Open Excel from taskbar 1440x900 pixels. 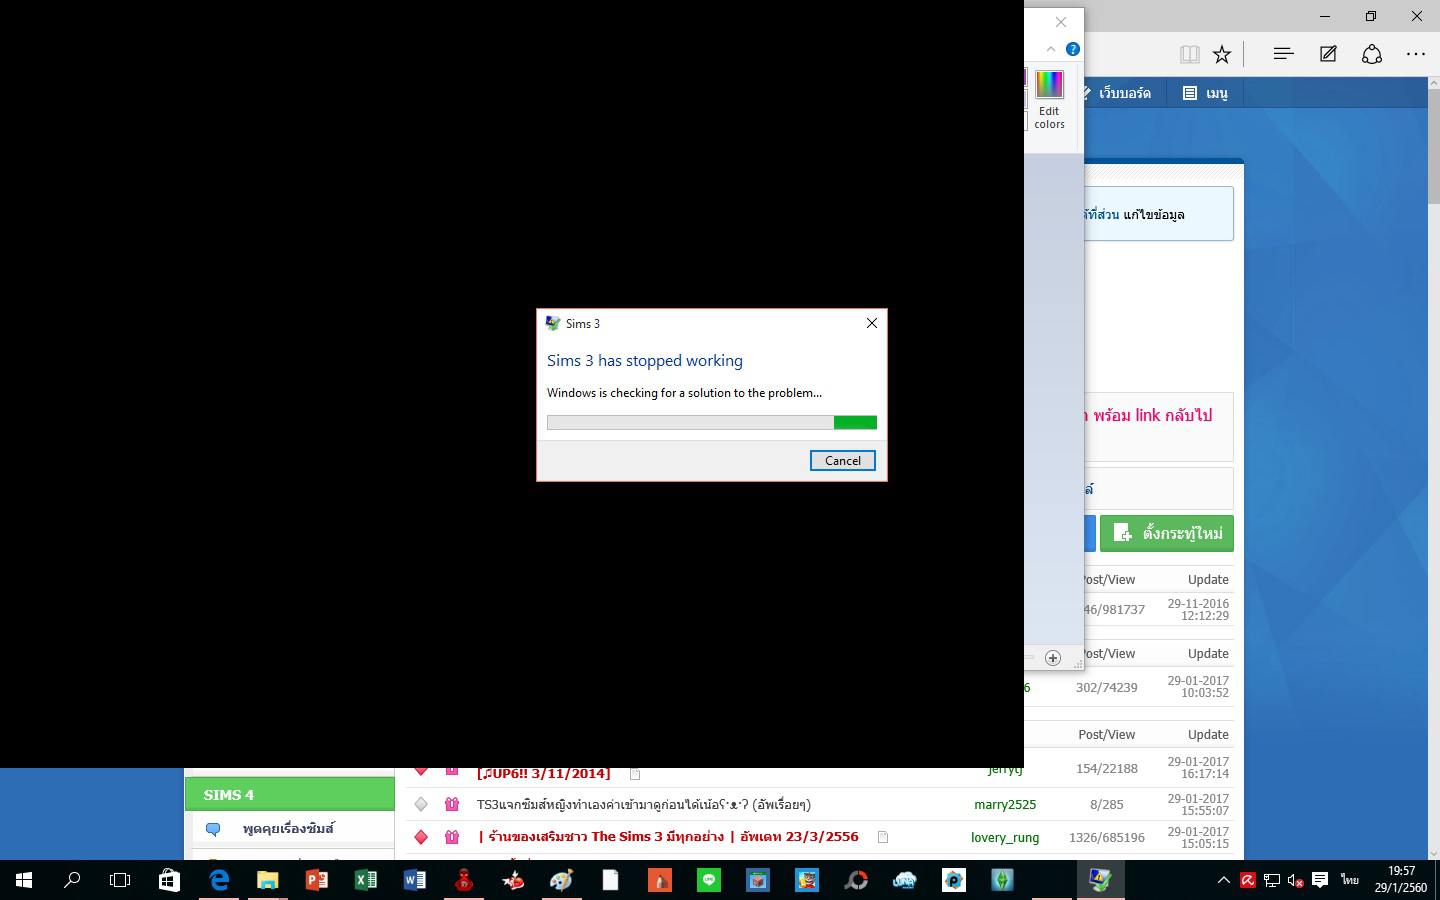coord(365,880)
